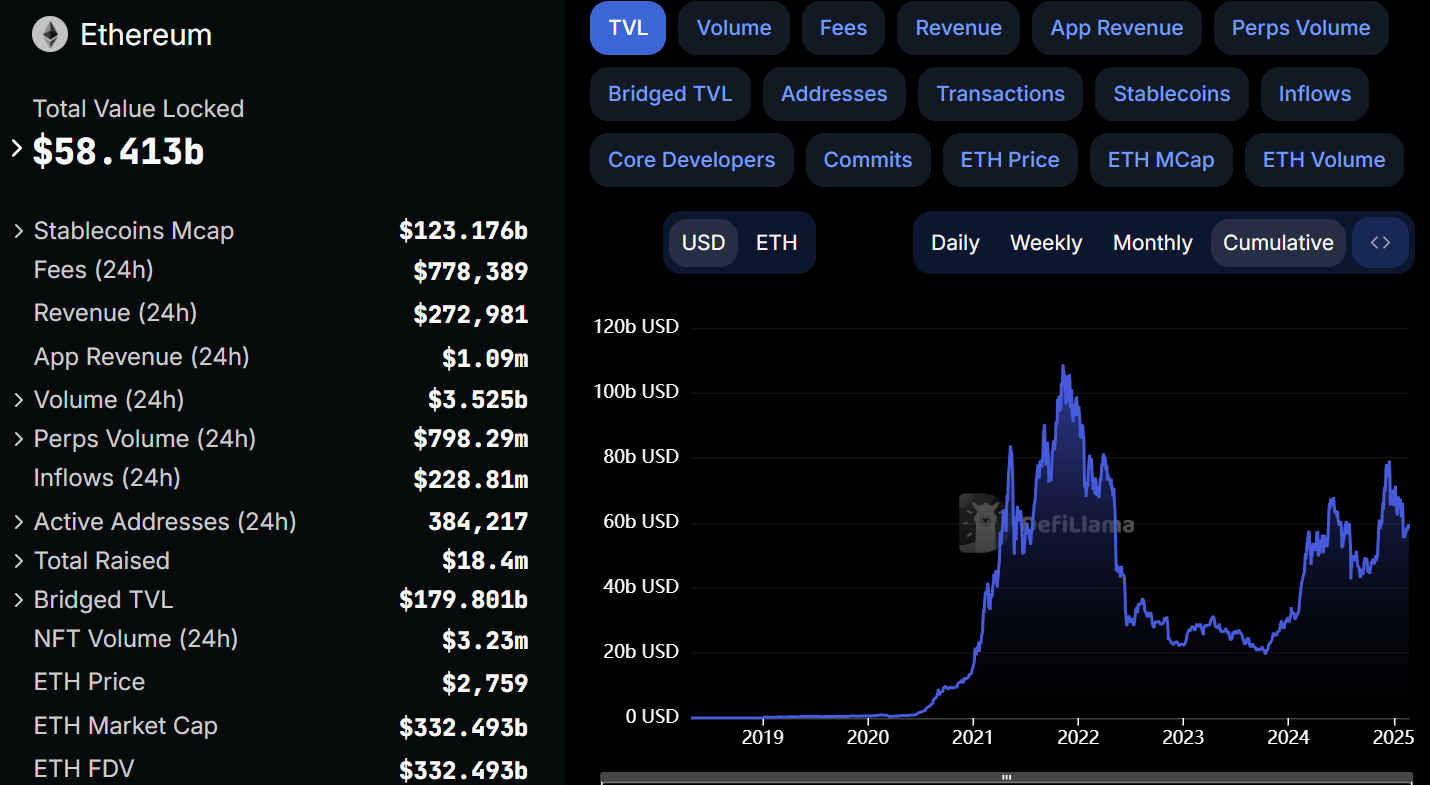Toggle the Volume chart metric

[x=733, y=28]
